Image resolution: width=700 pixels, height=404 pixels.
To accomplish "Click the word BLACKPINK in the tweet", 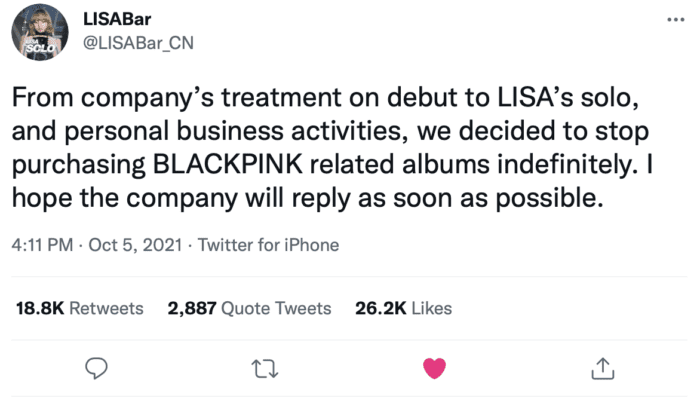I will pyautogui.click(x=228, y=164).
